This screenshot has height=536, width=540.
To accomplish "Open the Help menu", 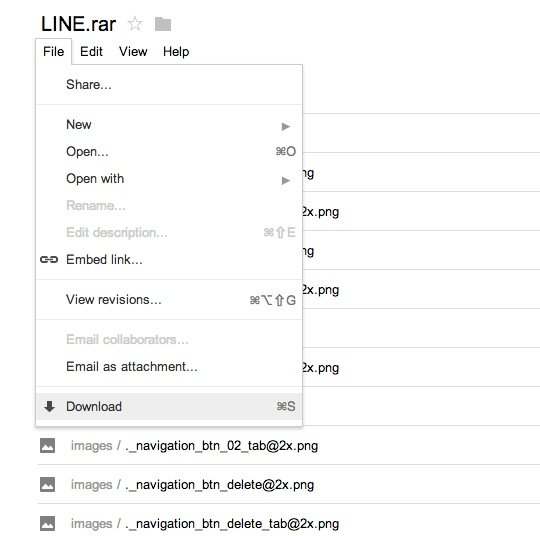I will pos(176,52).
